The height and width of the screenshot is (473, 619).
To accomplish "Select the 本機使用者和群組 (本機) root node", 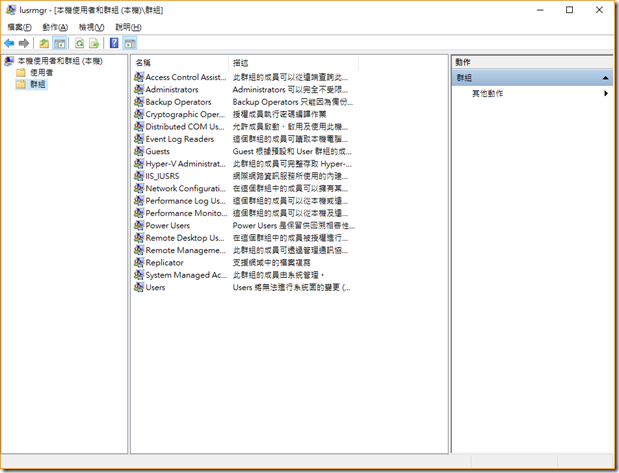I will (59, 61).
